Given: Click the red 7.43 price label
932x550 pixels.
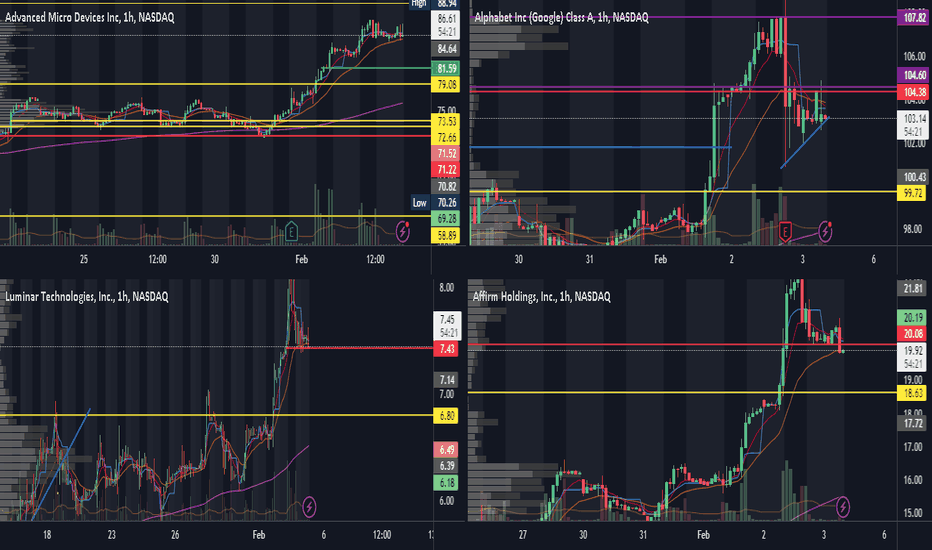Looking at the screenshot, I should click(446, 348).
